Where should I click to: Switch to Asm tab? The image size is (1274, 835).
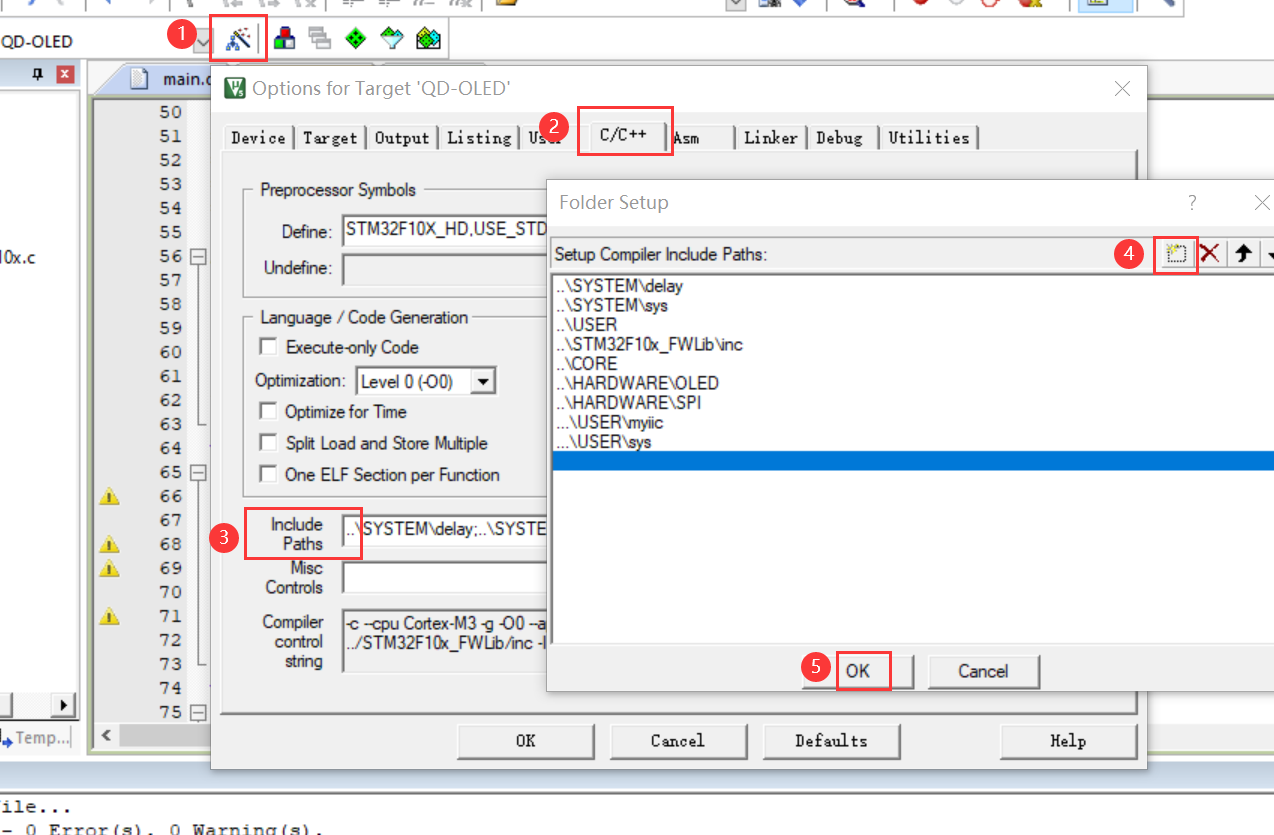tap(686, 138)
